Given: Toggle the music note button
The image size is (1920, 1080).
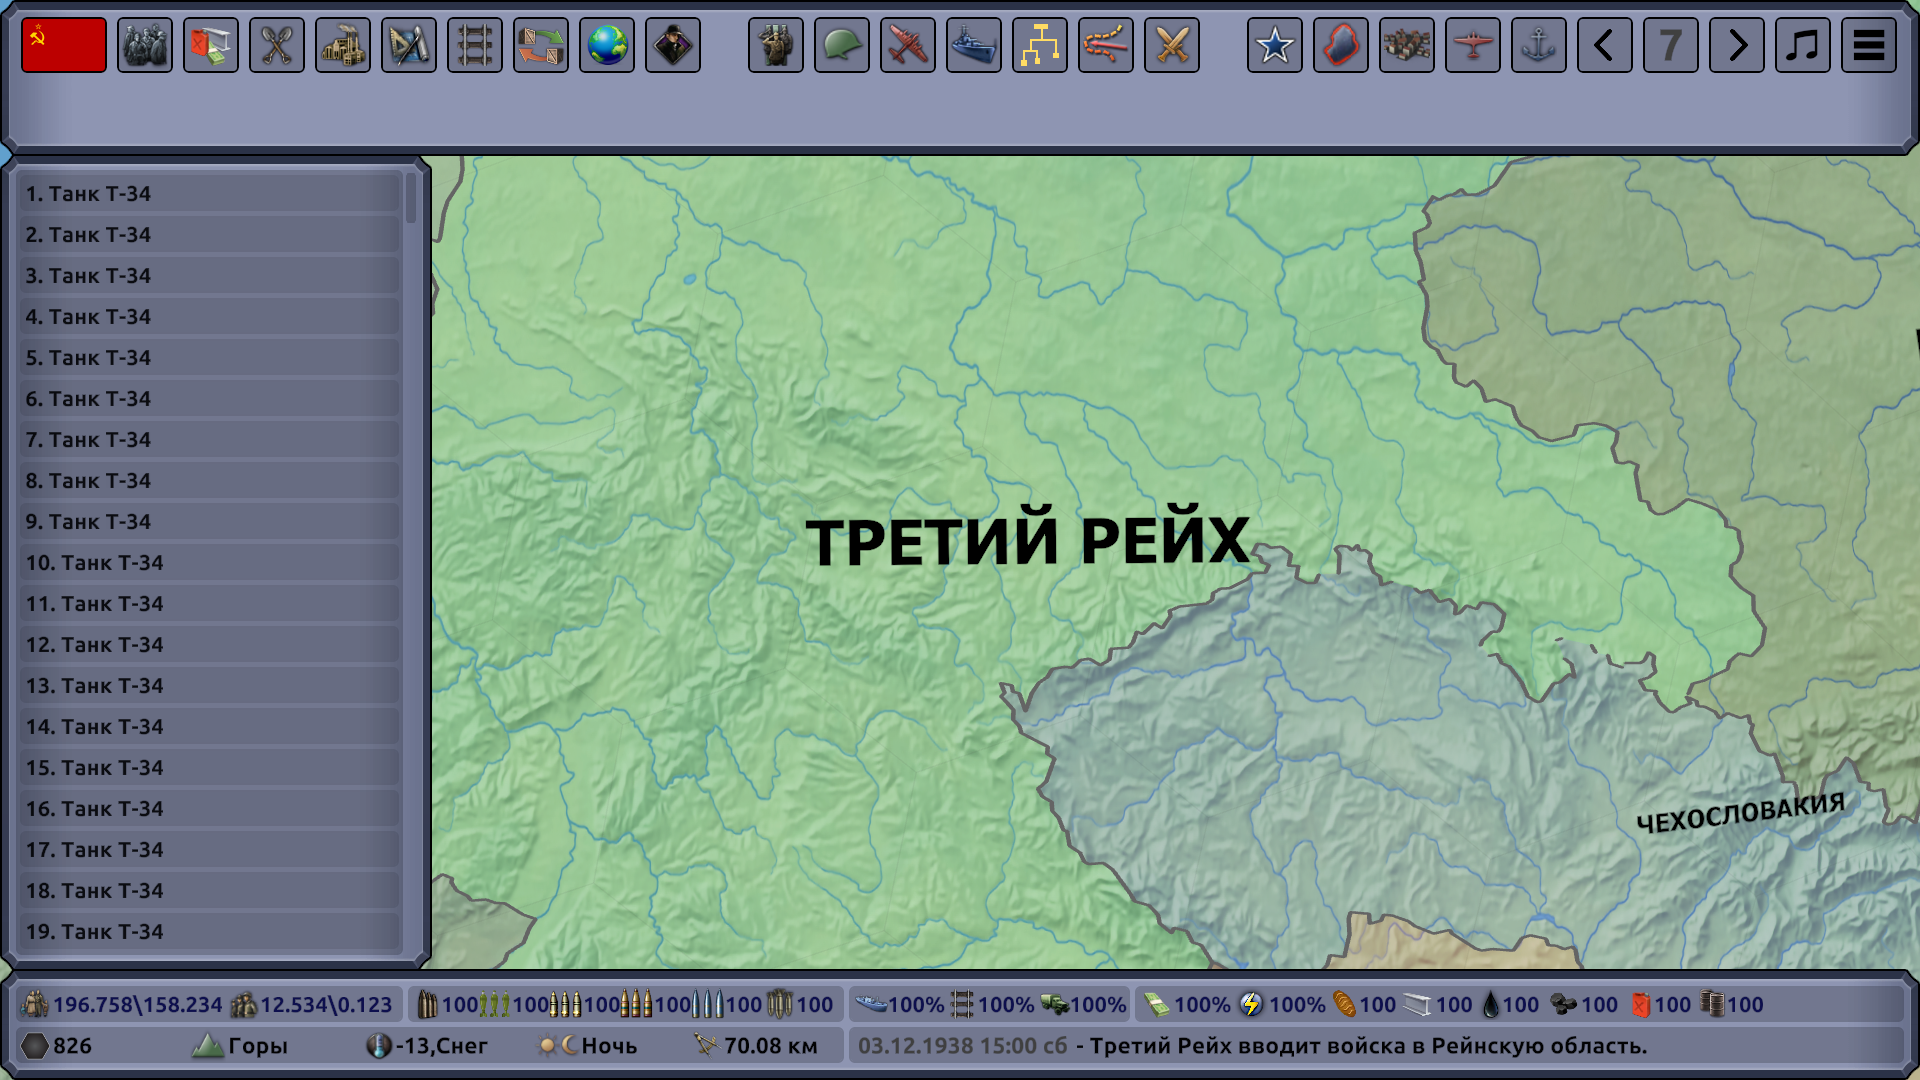Looking at the screenshot, I should [x=1803, y=45].
